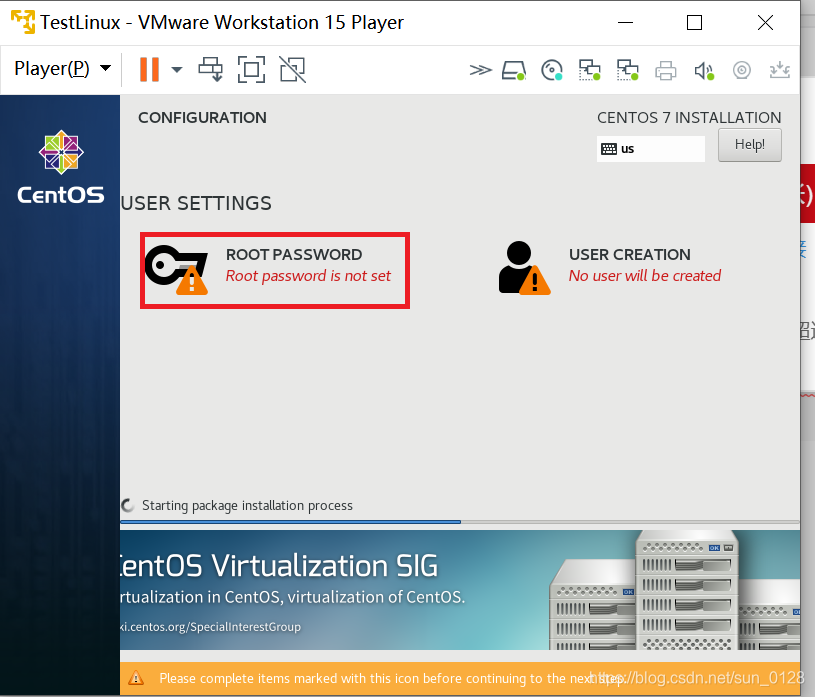Click the second network adapter icon
Viewport: 815px width, 697px height.
click(x=628, y=70)
